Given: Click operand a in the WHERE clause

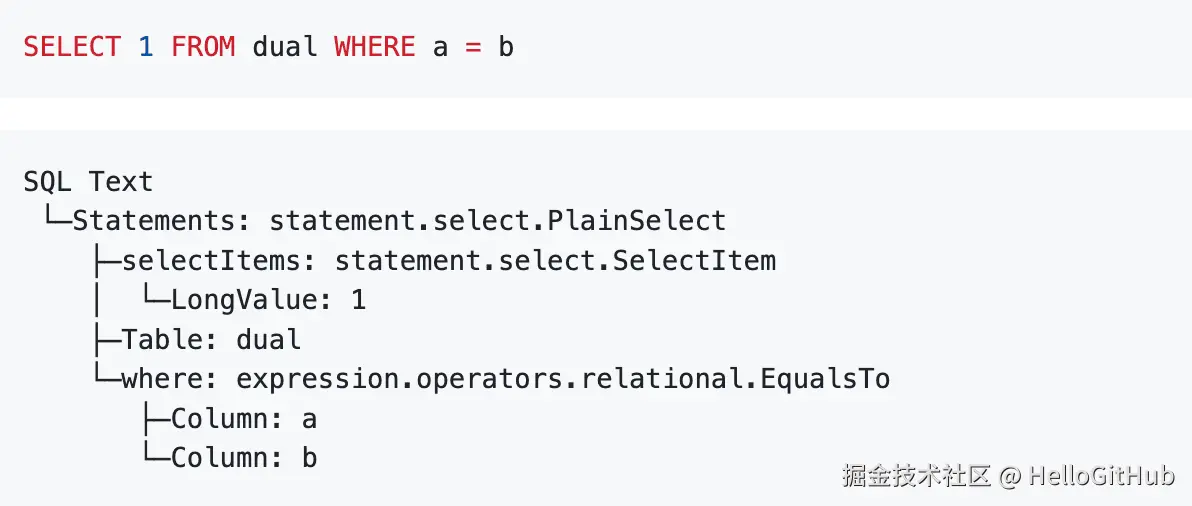Looking at the screenshot, I should pos(440,47).
